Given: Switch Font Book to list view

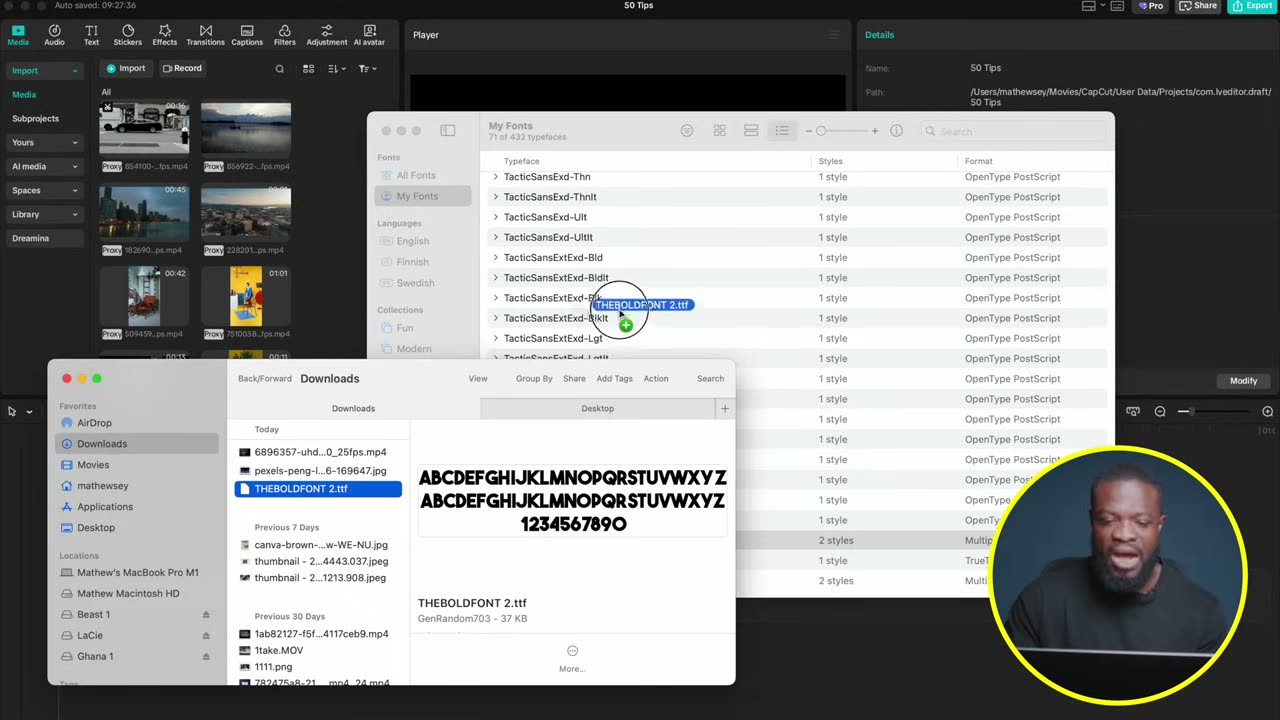Looking at the screenshot, I should [x=782, y=131].
